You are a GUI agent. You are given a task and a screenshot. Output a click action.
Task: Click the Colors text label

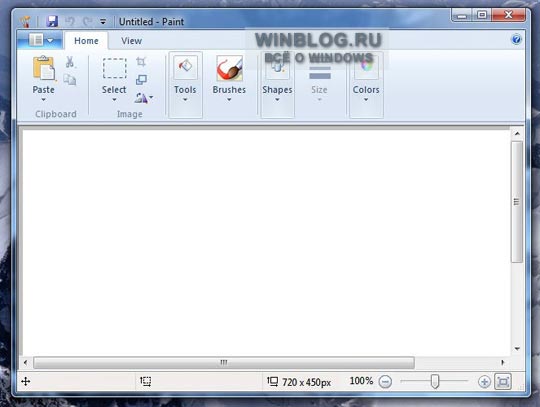tap(366, 90)
